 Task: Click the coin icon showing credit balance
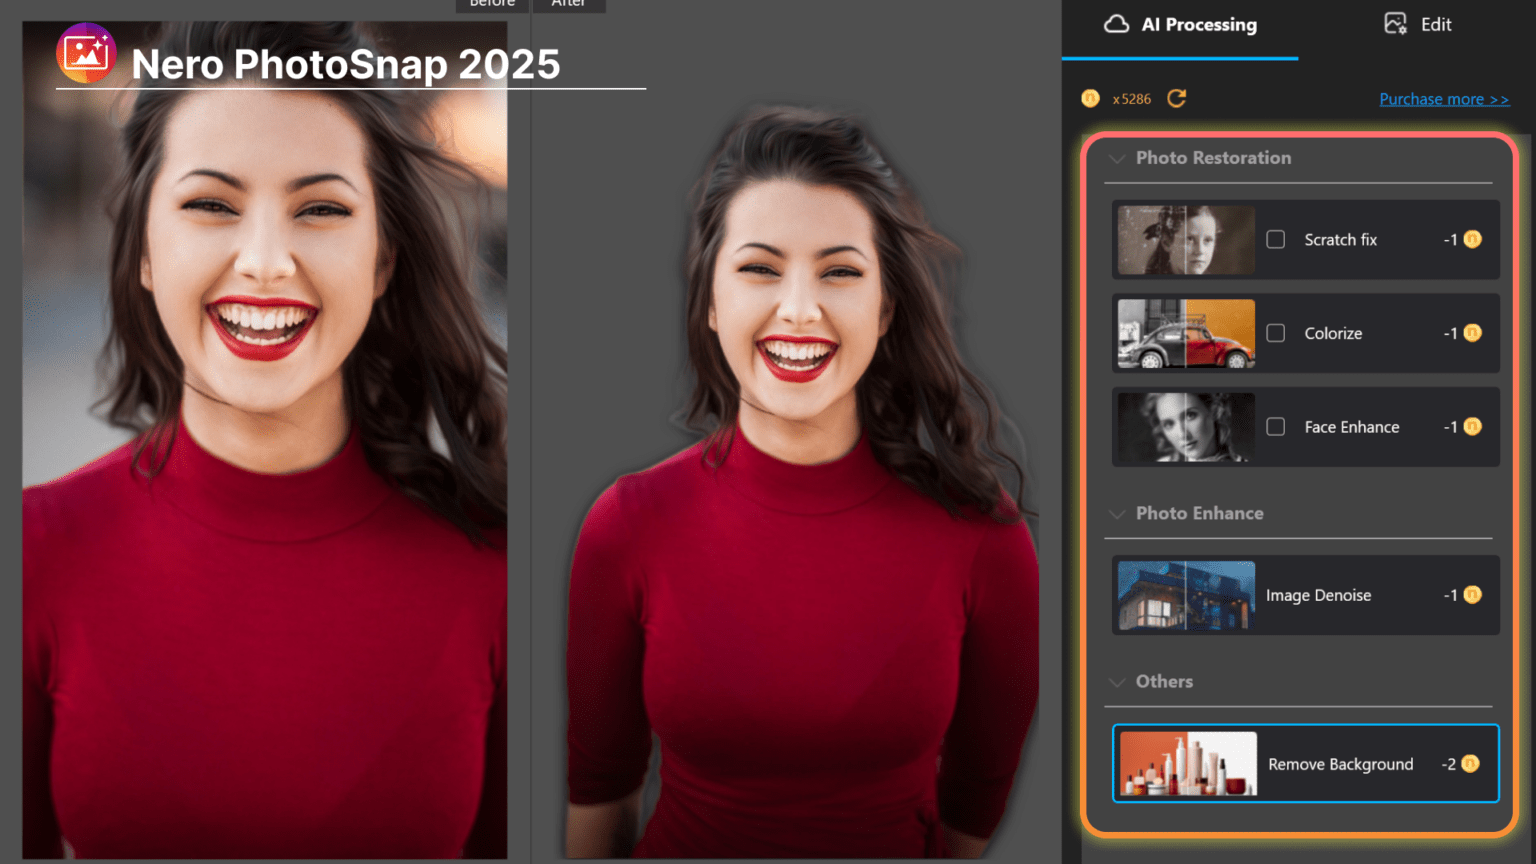(x=1090, y=98)
